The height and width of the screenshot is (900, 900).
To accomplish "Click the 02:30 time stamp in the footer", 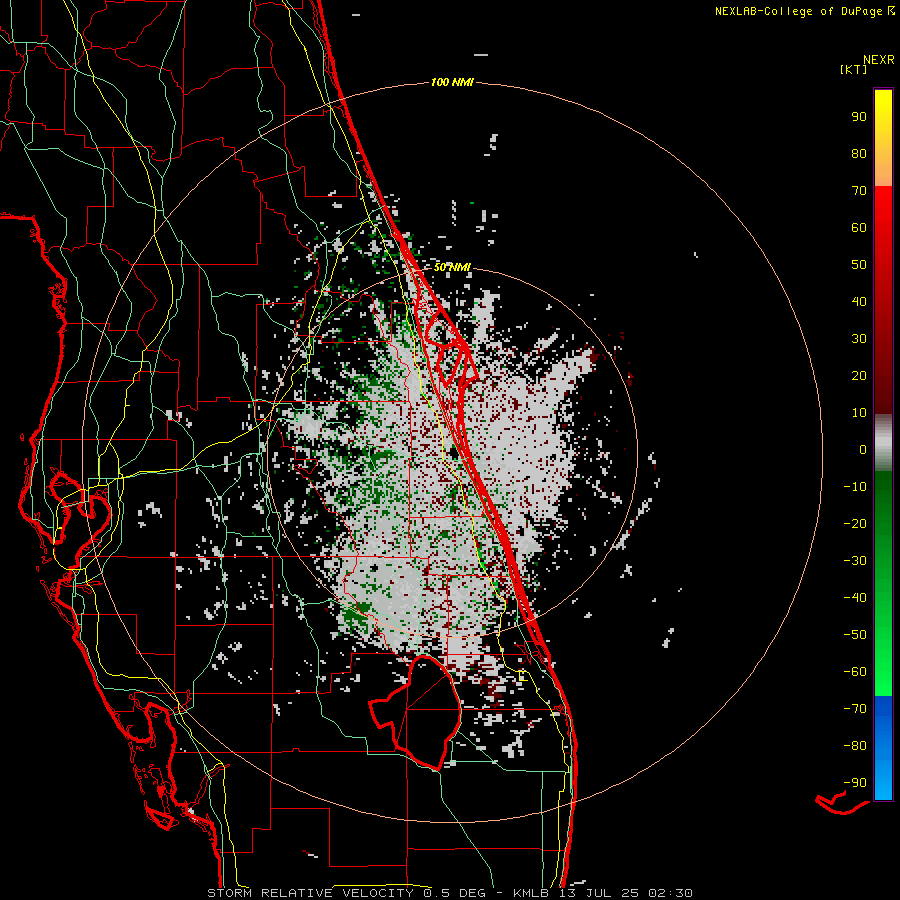I will (x=670, y=893).
